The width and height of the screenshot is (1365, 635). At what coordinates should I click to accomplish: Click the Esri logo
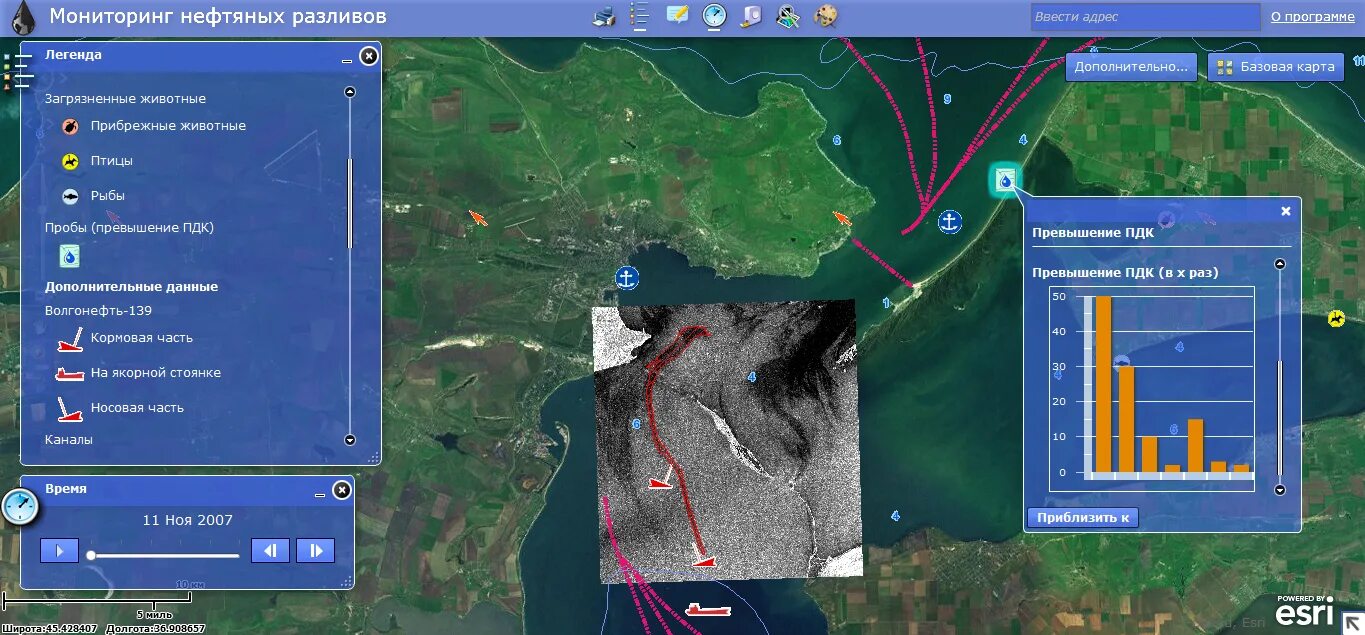point(1305,612)
